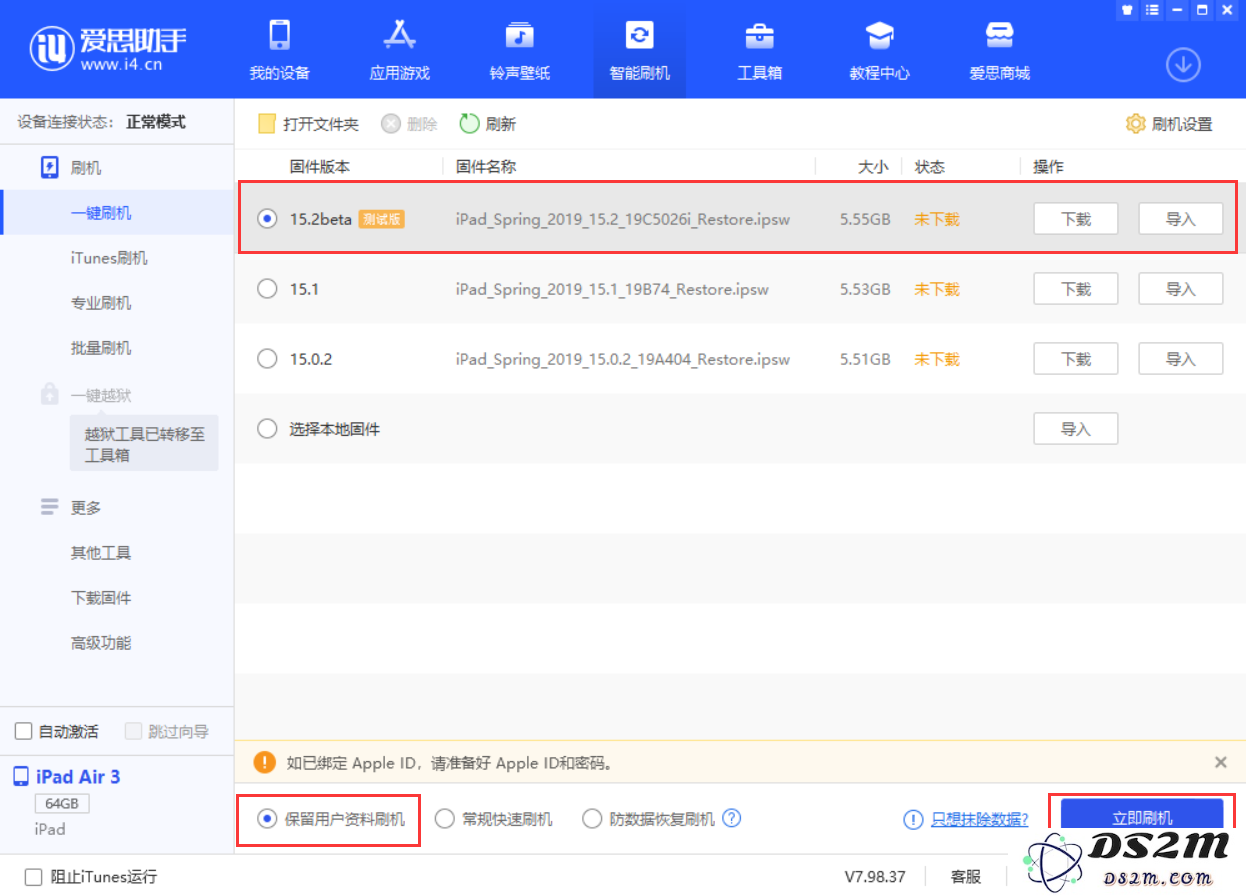Switch to the 智能刷机 tab
The height and width of the screenshot is (896, 1246).
click(639, 50)
